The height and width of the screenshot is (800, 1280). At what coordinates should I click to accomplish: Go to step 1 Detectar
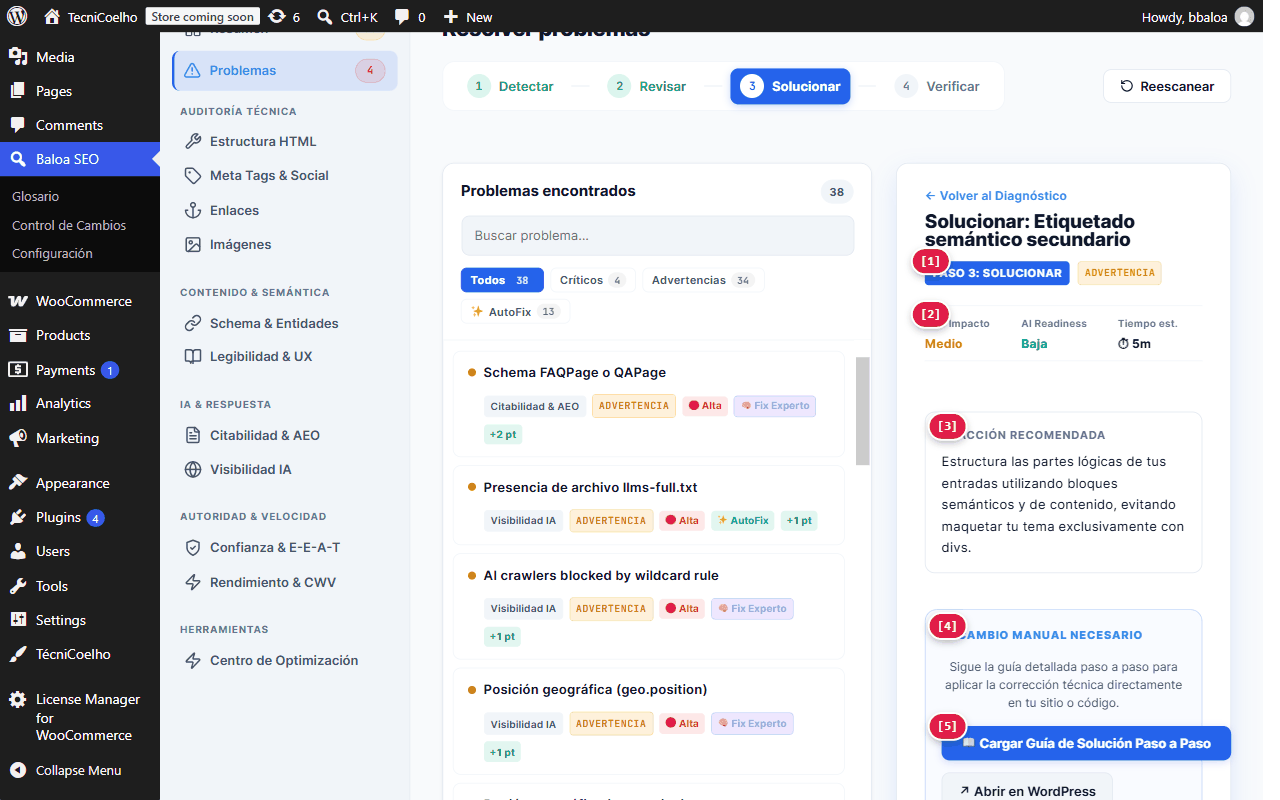(510, 86)
